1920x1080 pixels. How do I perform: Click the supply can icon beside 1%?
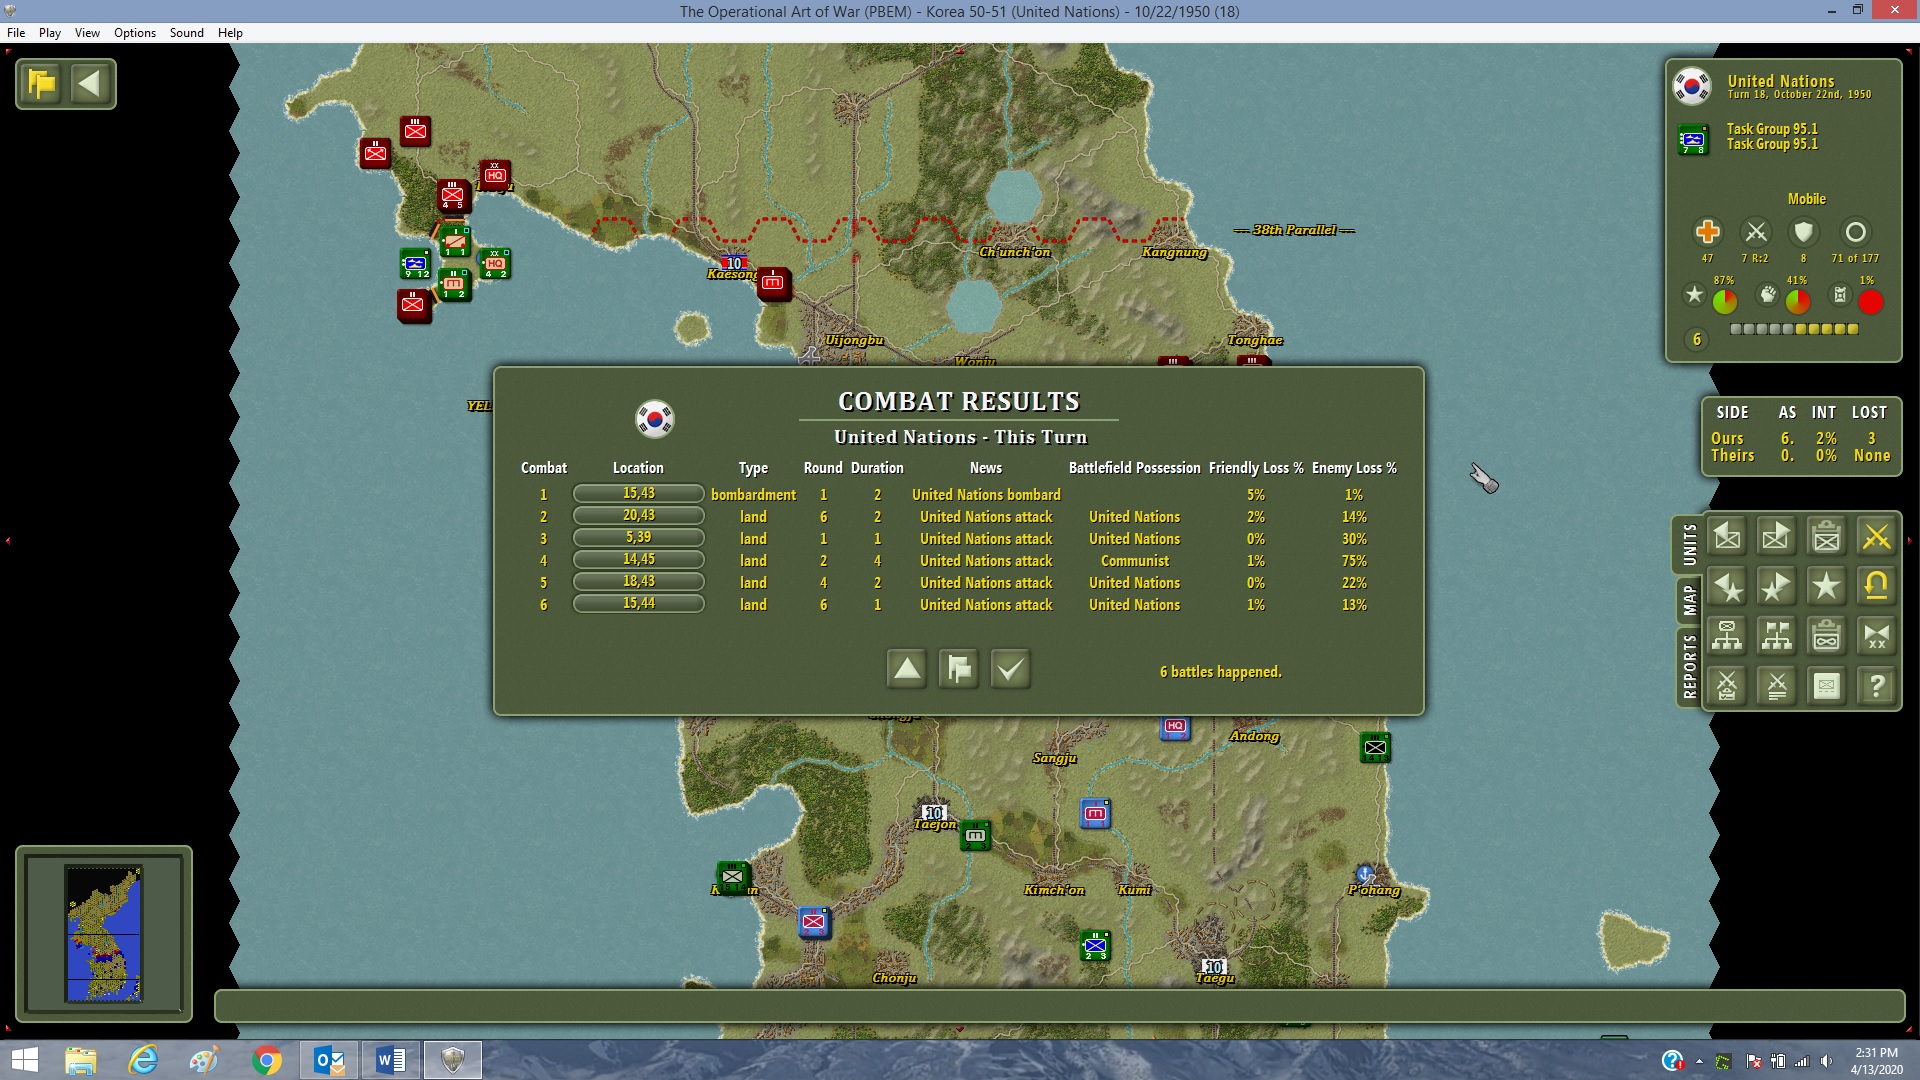pyautogui.click(x=1840, y=294)
